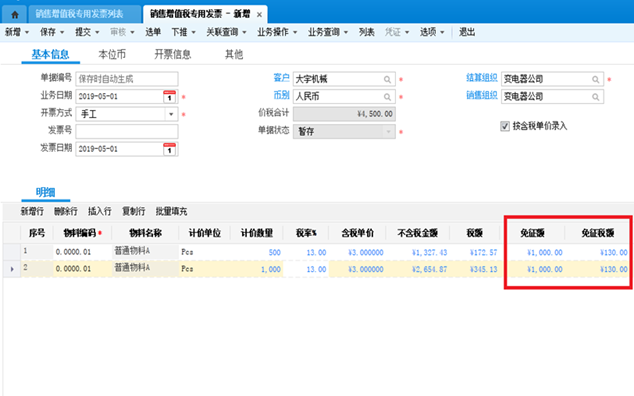634x396 pixels.
Task: Select tax cell ¥345.13
Action: coord(475,269)
